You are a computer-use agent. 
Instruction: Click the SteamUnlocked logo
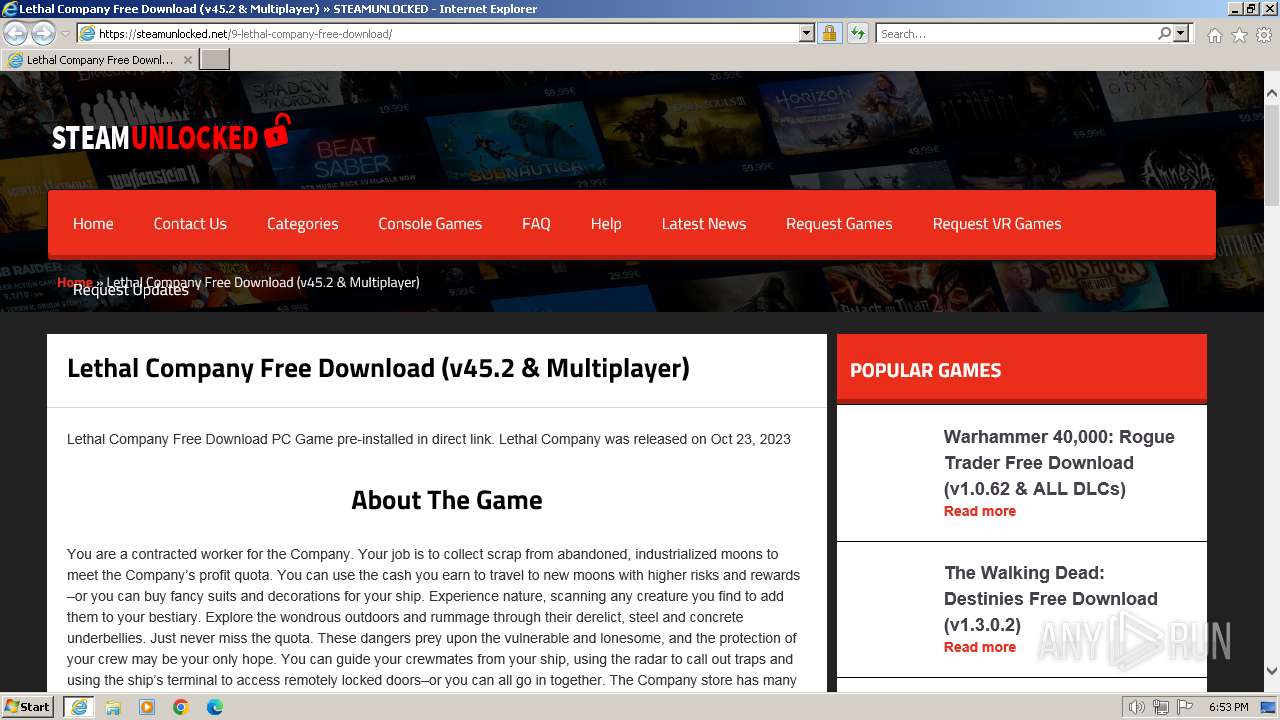171,134
